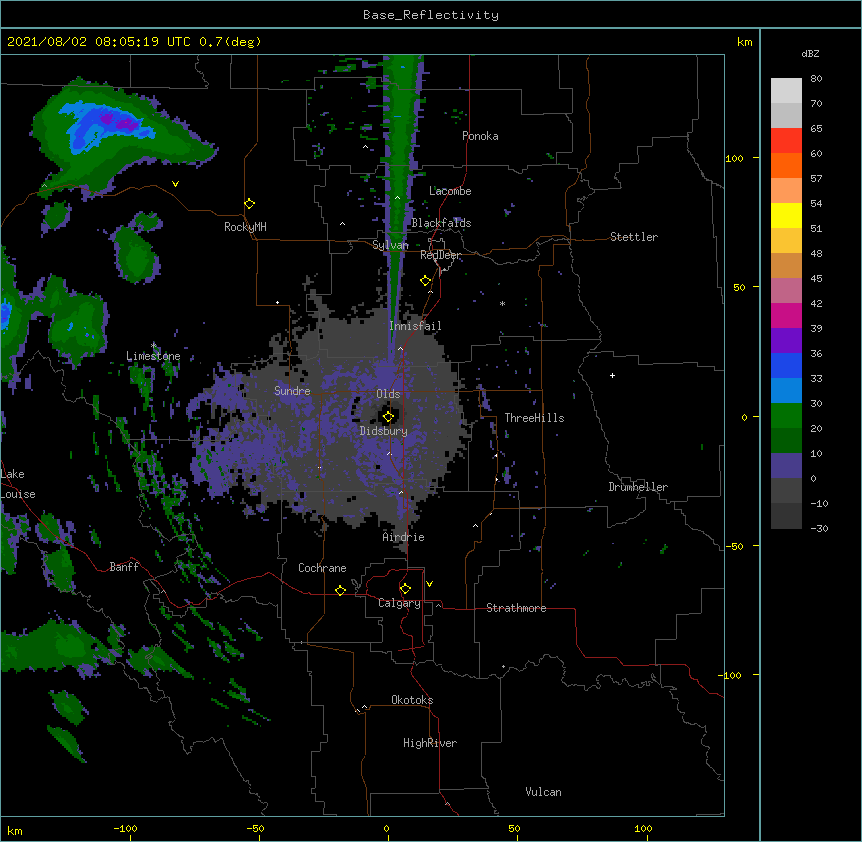Select the white asterisk above Limestone label
This screenshot has height=842, width=862.
(x=153, y=346)
